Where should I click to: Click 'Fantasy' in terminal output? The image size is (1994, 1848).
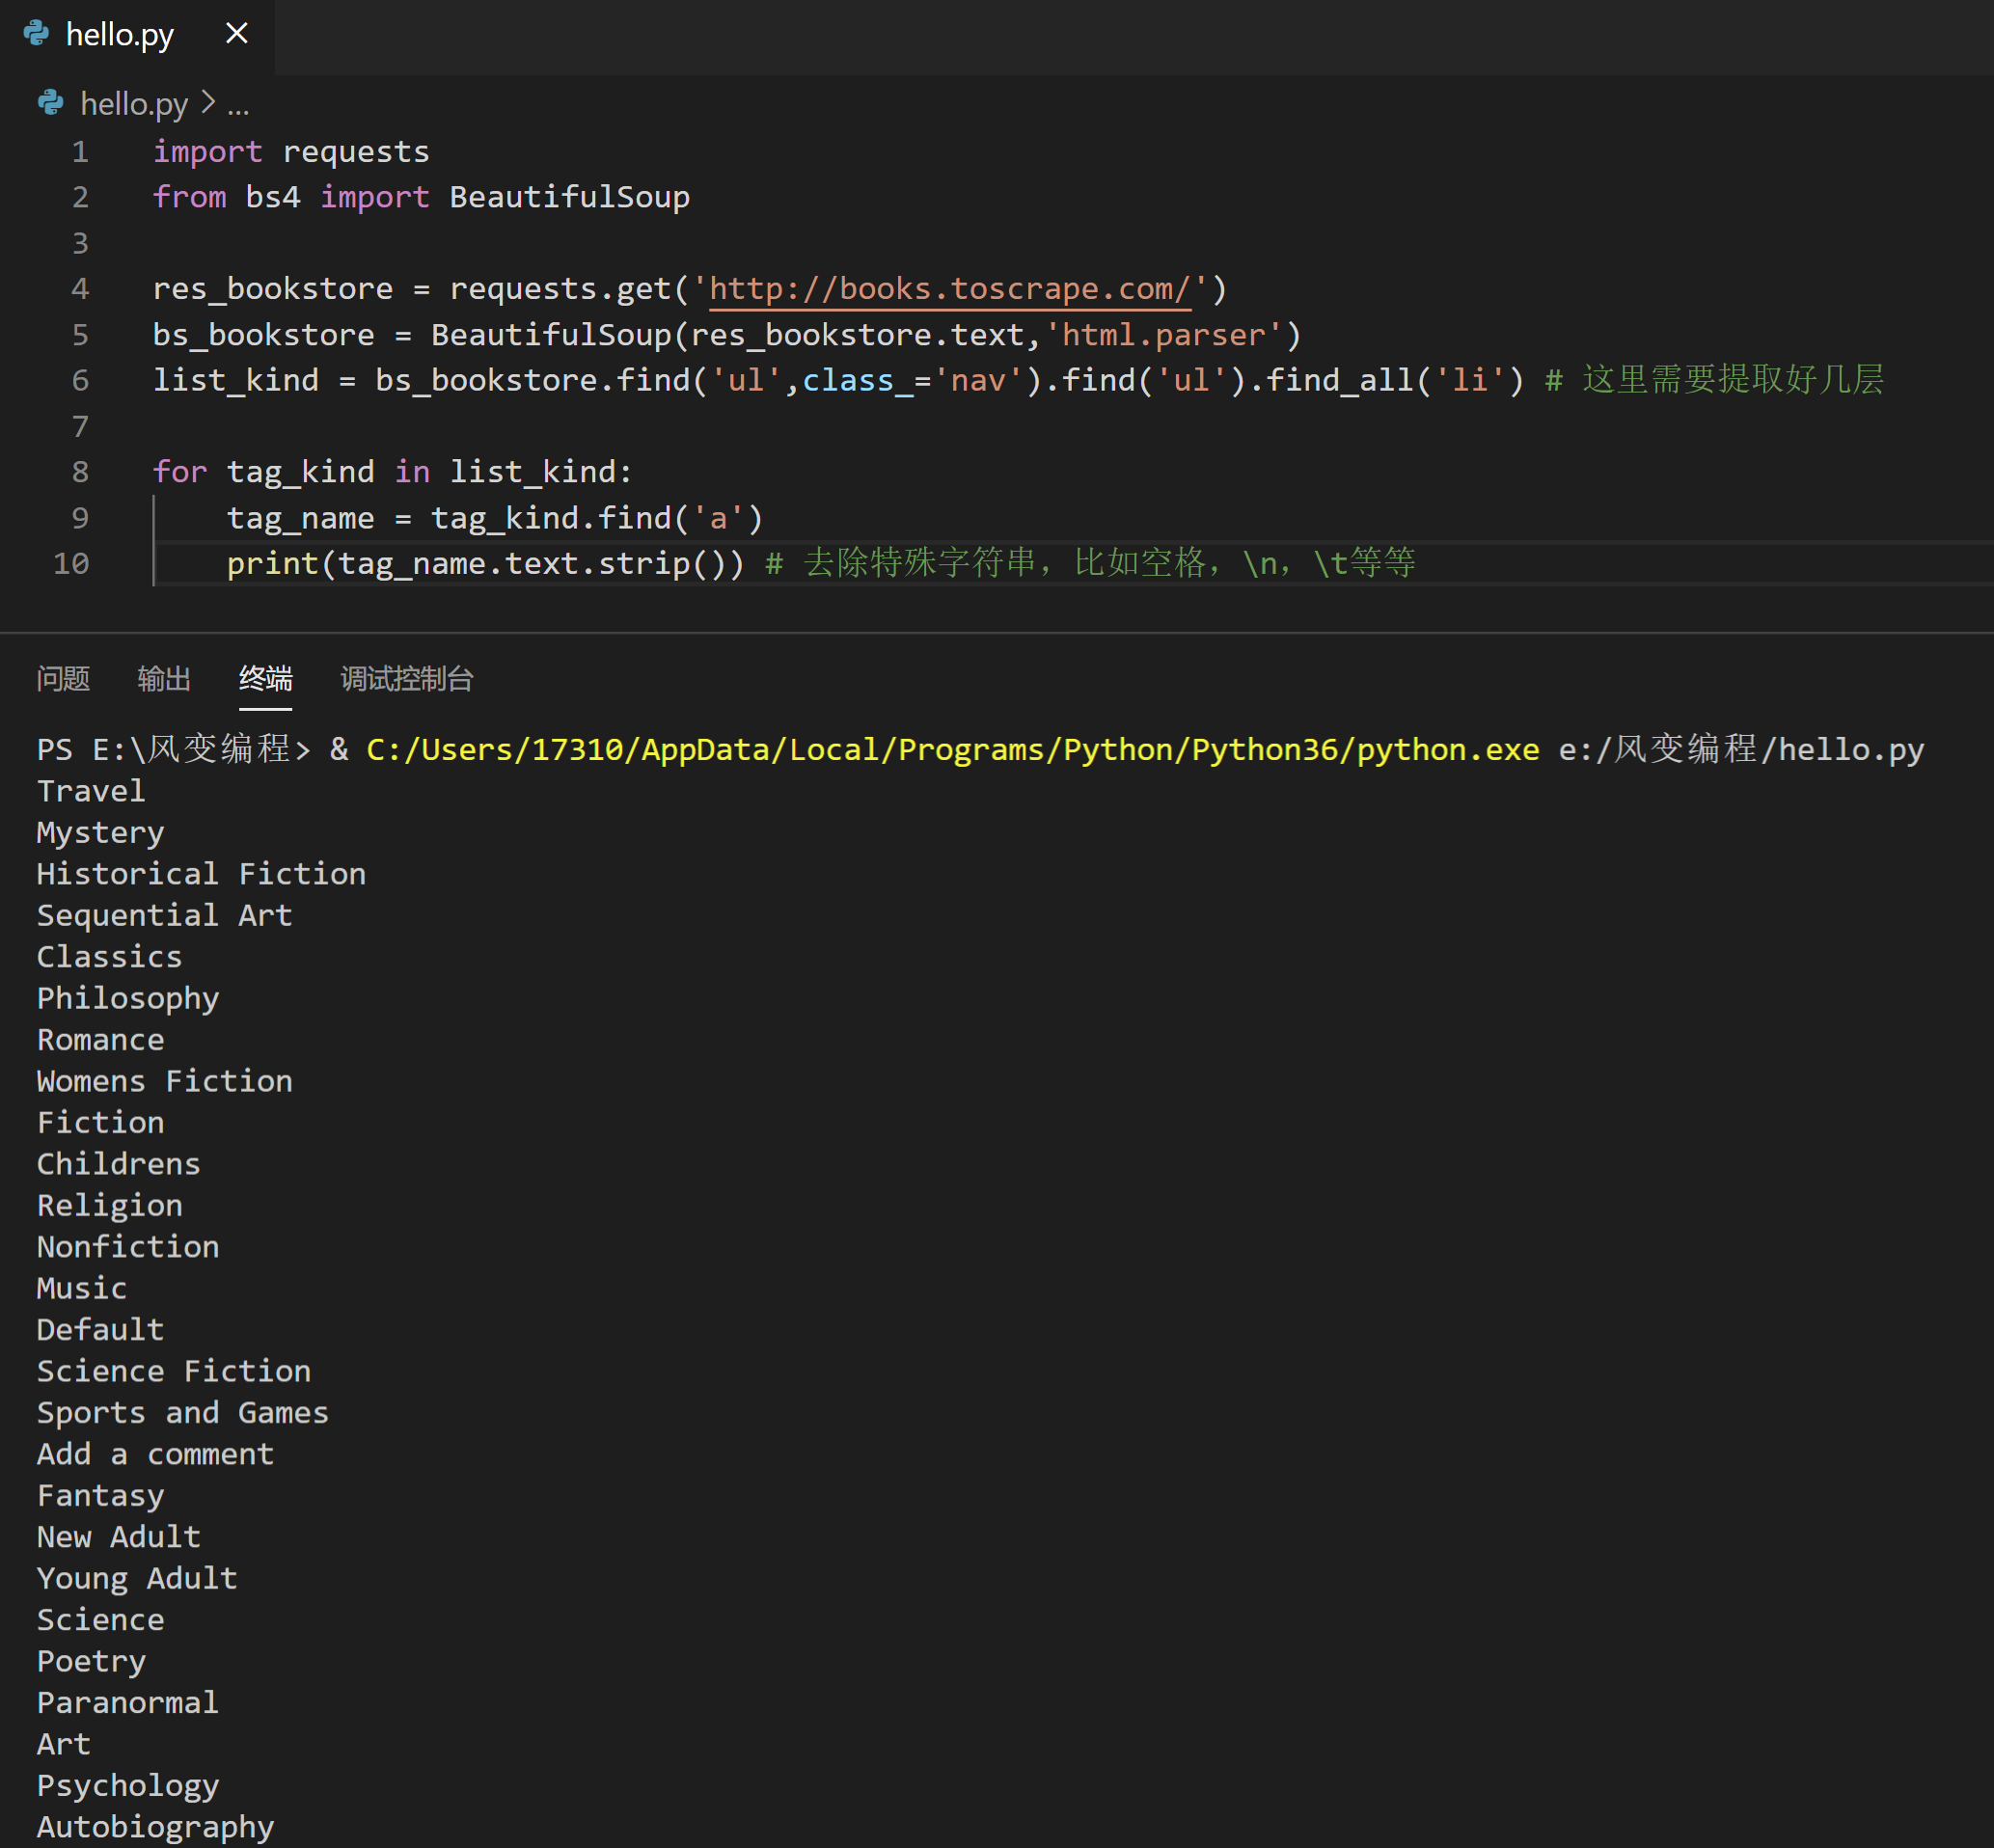tap(100, 1496)
